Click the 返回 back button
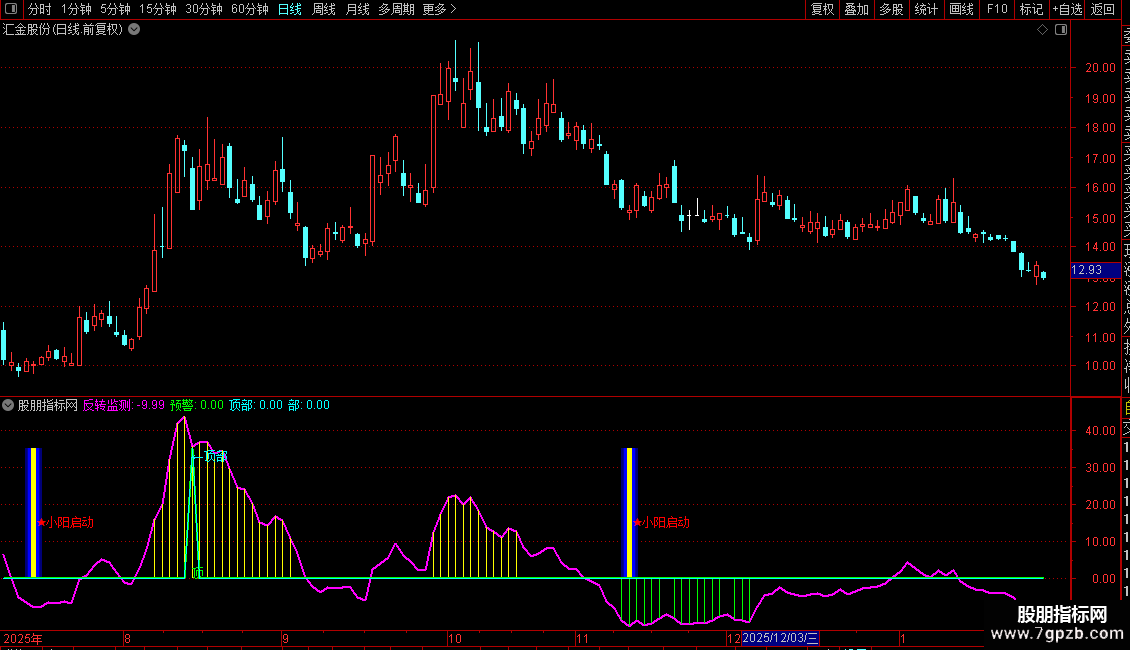This screenshot has height=650, width=1130. tap(1103, 9)
